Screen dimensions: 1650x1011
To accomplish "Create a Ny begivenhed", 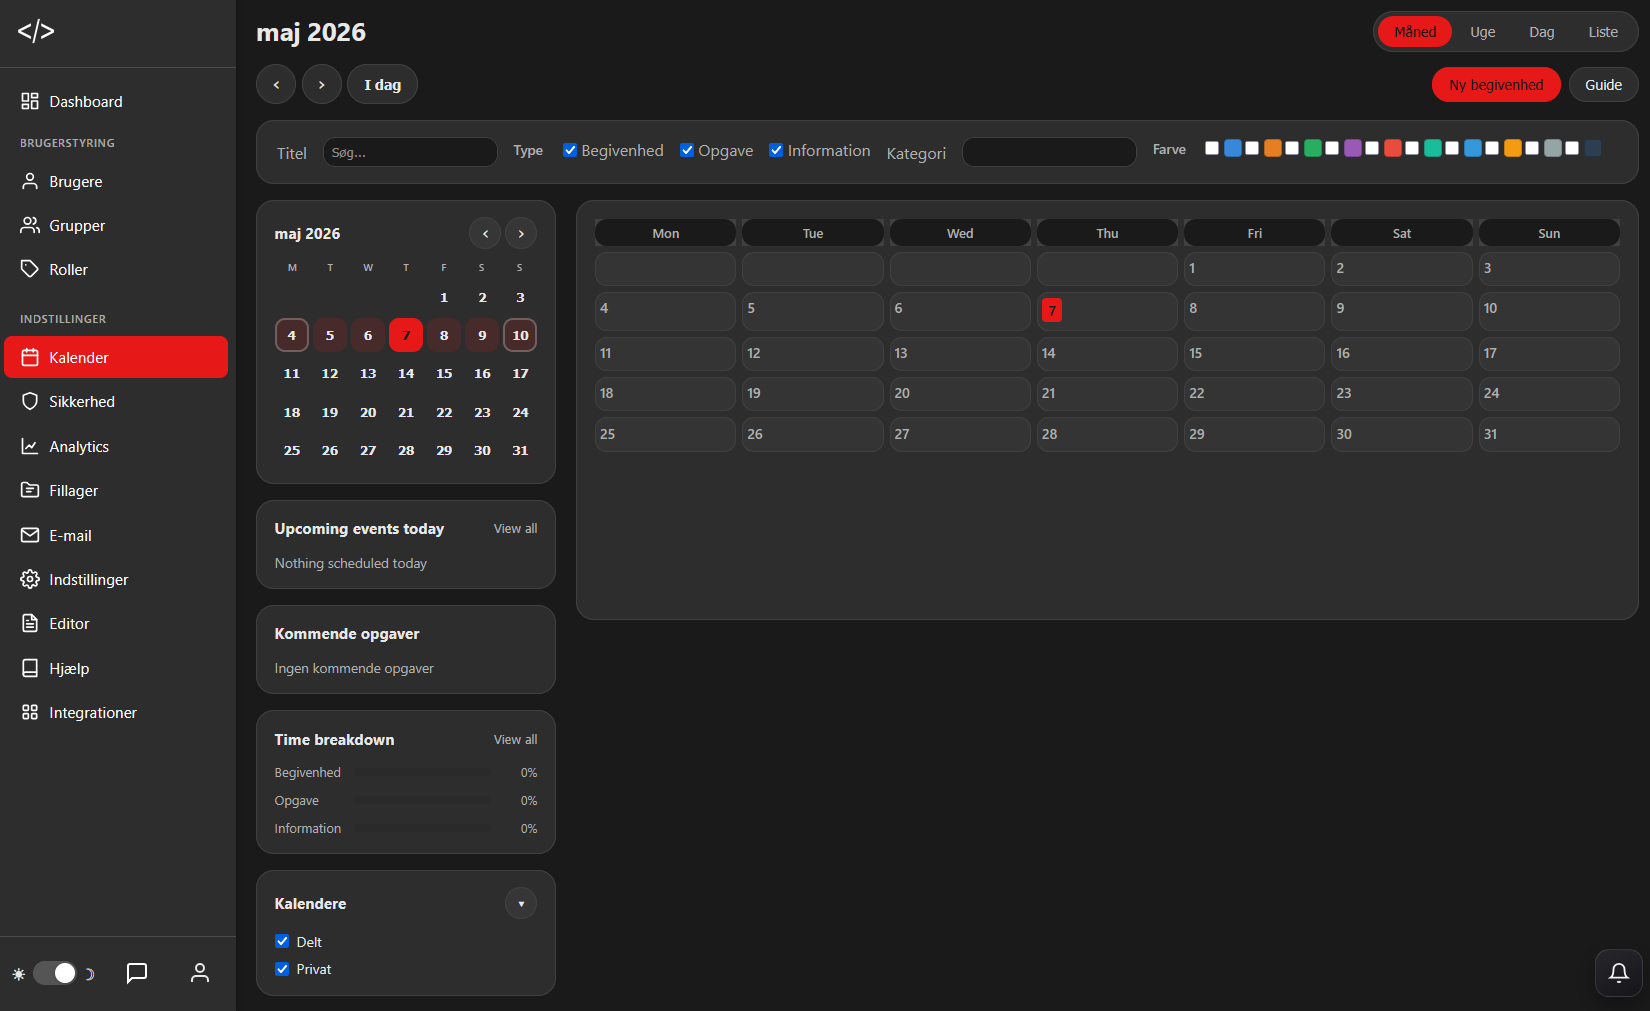I will 1496,84.
